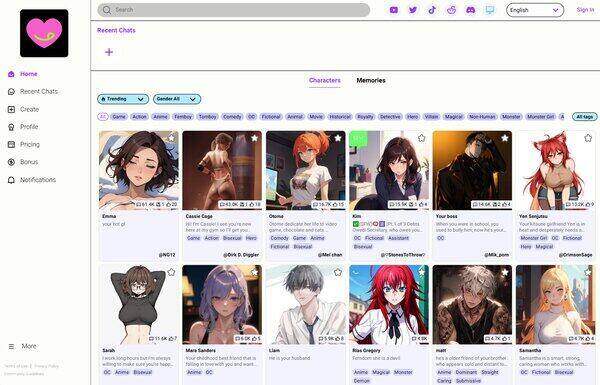Image resolution: width=600 pixels, height=385 pixels.
Task: Toggle favorite star on Samantha card
Action: 588,272
